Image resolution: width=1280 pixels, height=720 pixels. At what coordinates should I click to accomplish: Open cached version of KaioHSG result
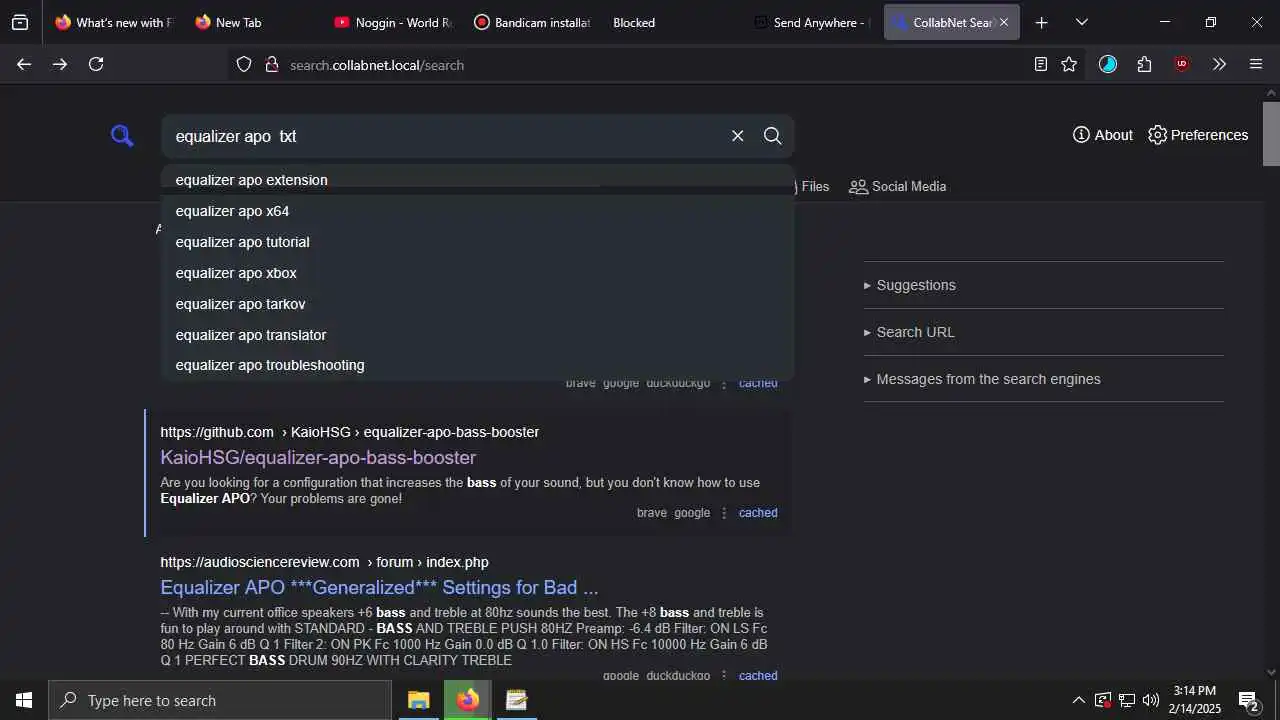click(x=758, y=513)
